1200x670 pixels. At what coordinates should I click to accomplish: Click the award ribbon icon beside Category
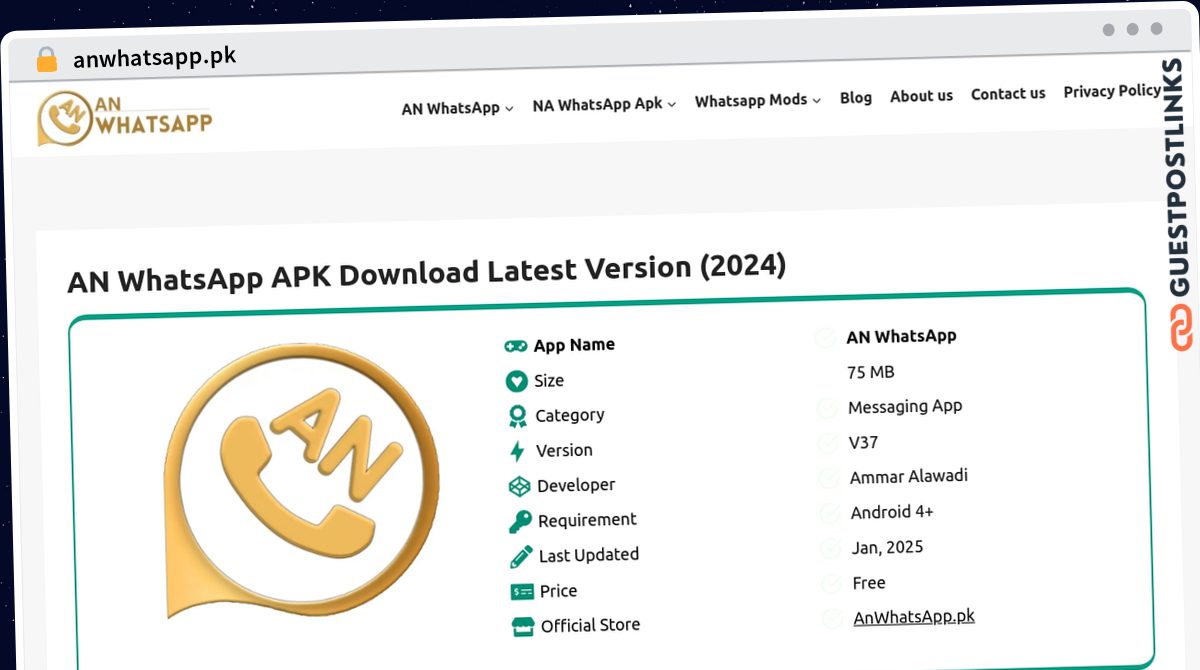[x=517, y=416]
